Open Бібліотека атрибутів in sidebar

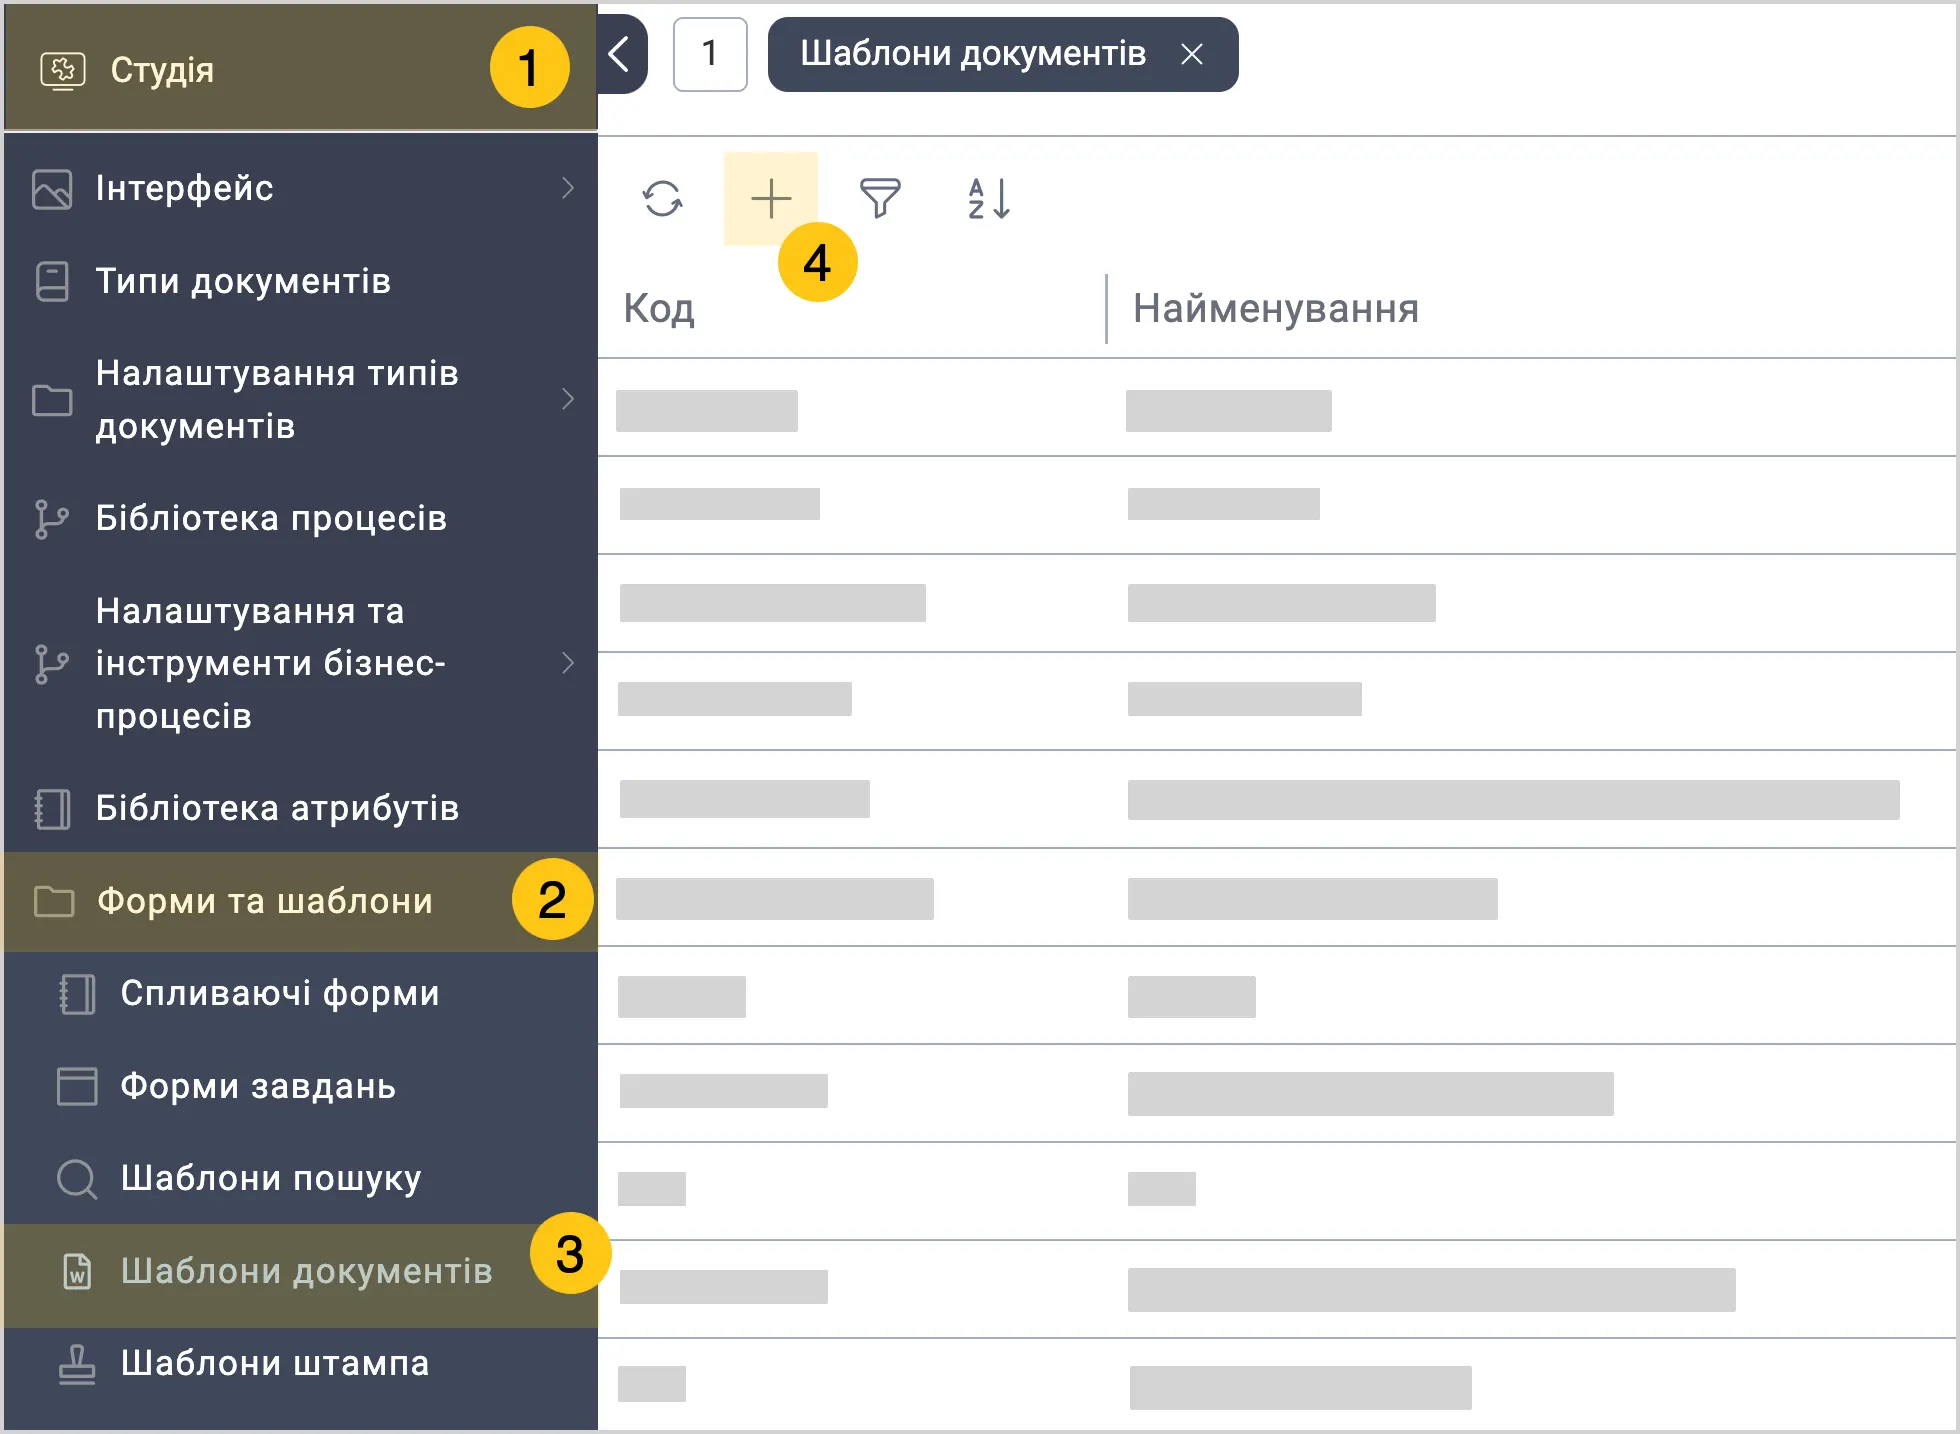click(300, 807)
